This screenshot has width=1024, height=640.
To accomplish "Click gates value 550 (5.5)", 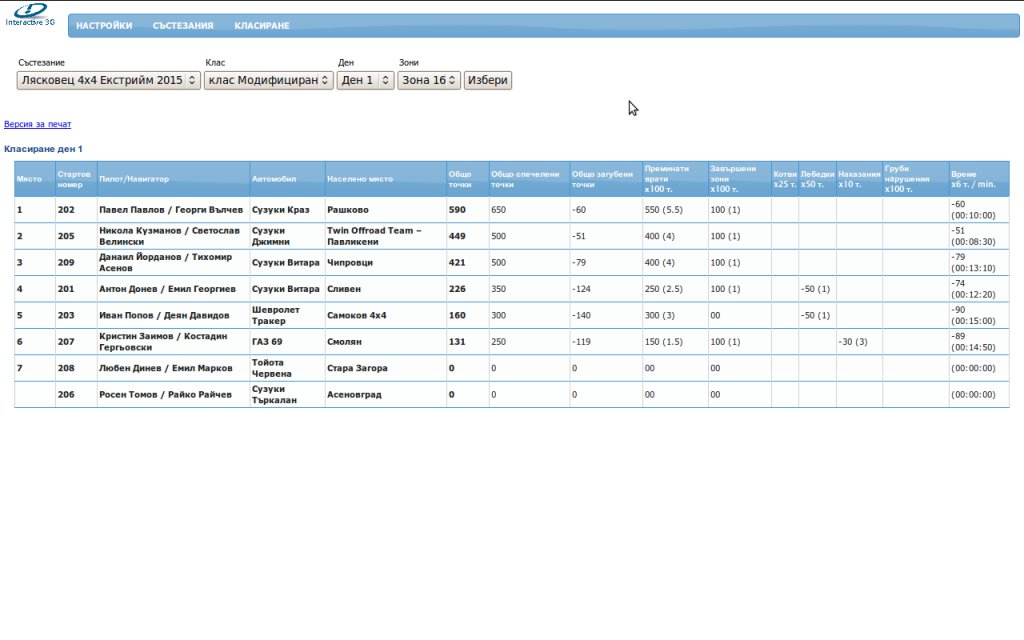I will coord(664,210).
